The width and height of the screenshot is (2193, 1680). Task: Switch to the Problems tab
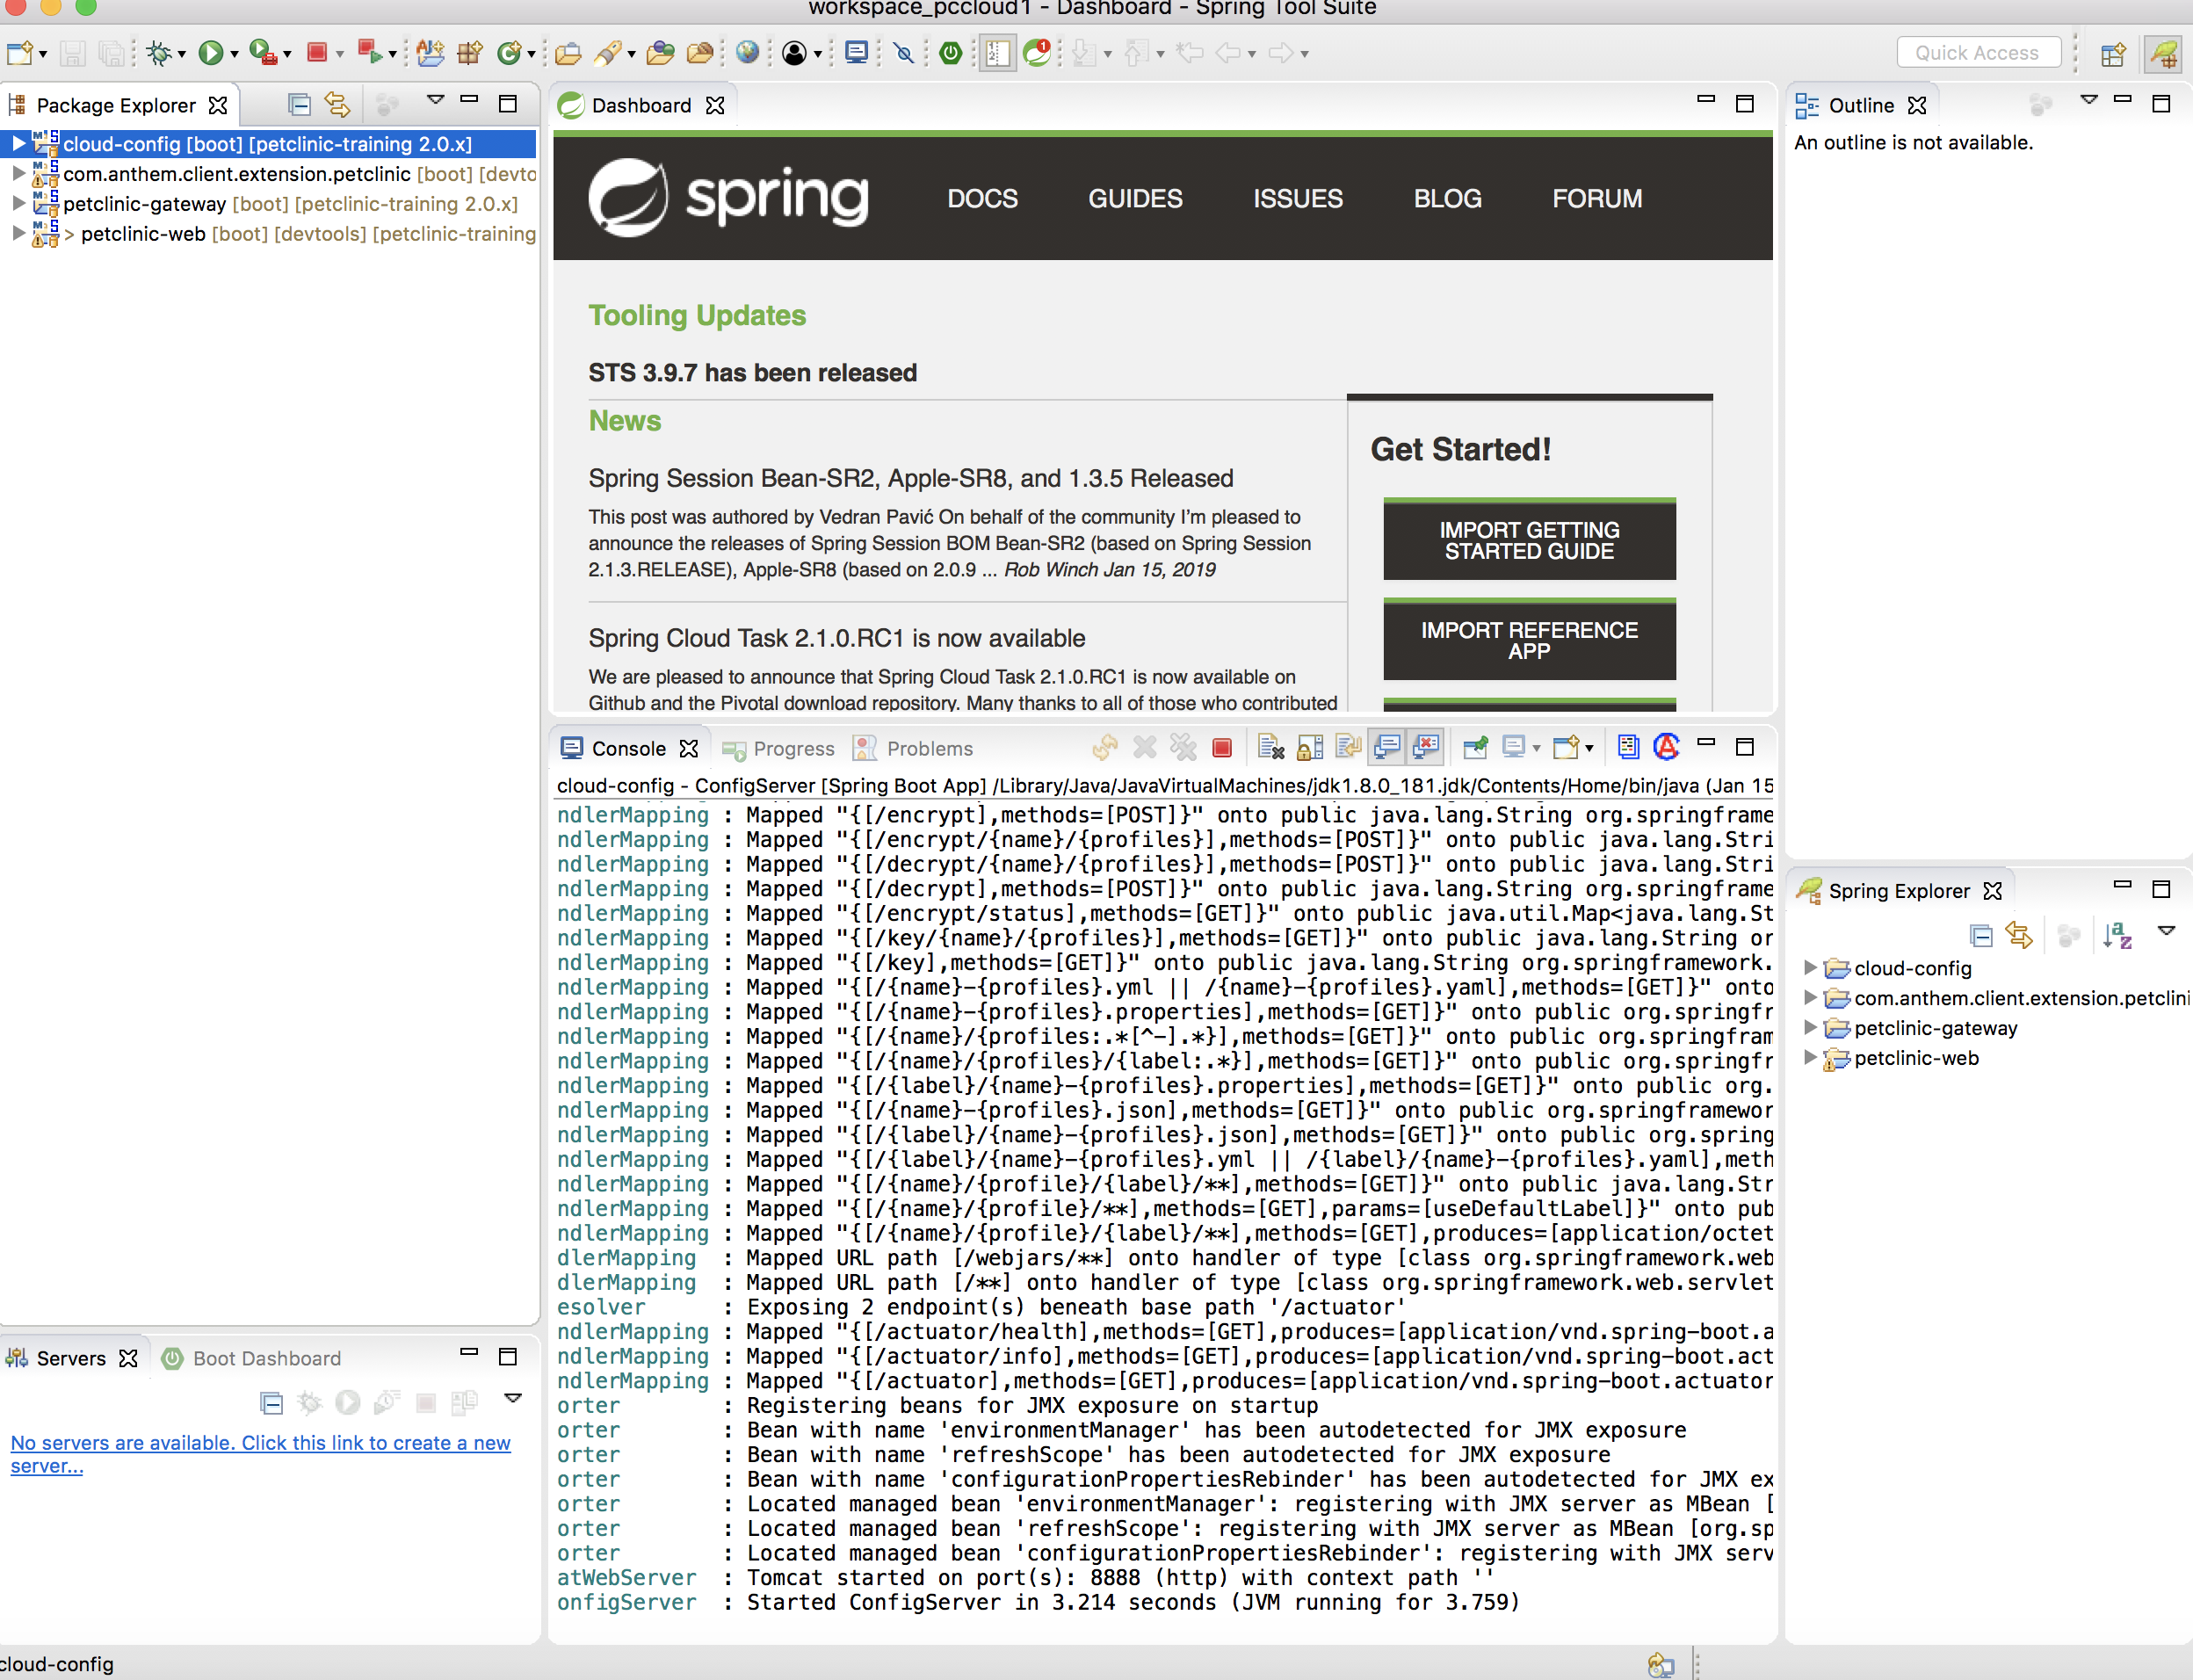pos(912,749)
